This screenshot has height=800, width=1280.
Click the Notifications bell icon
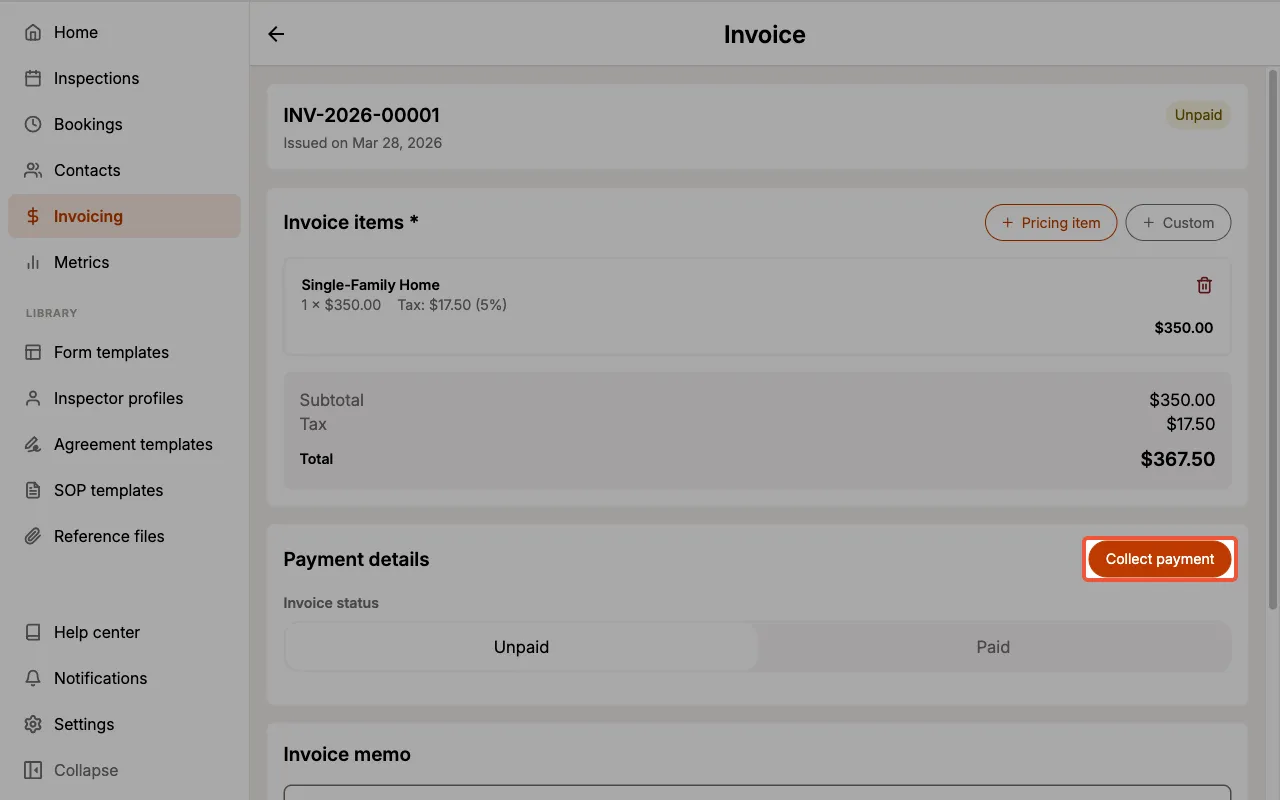pos(33,678)
